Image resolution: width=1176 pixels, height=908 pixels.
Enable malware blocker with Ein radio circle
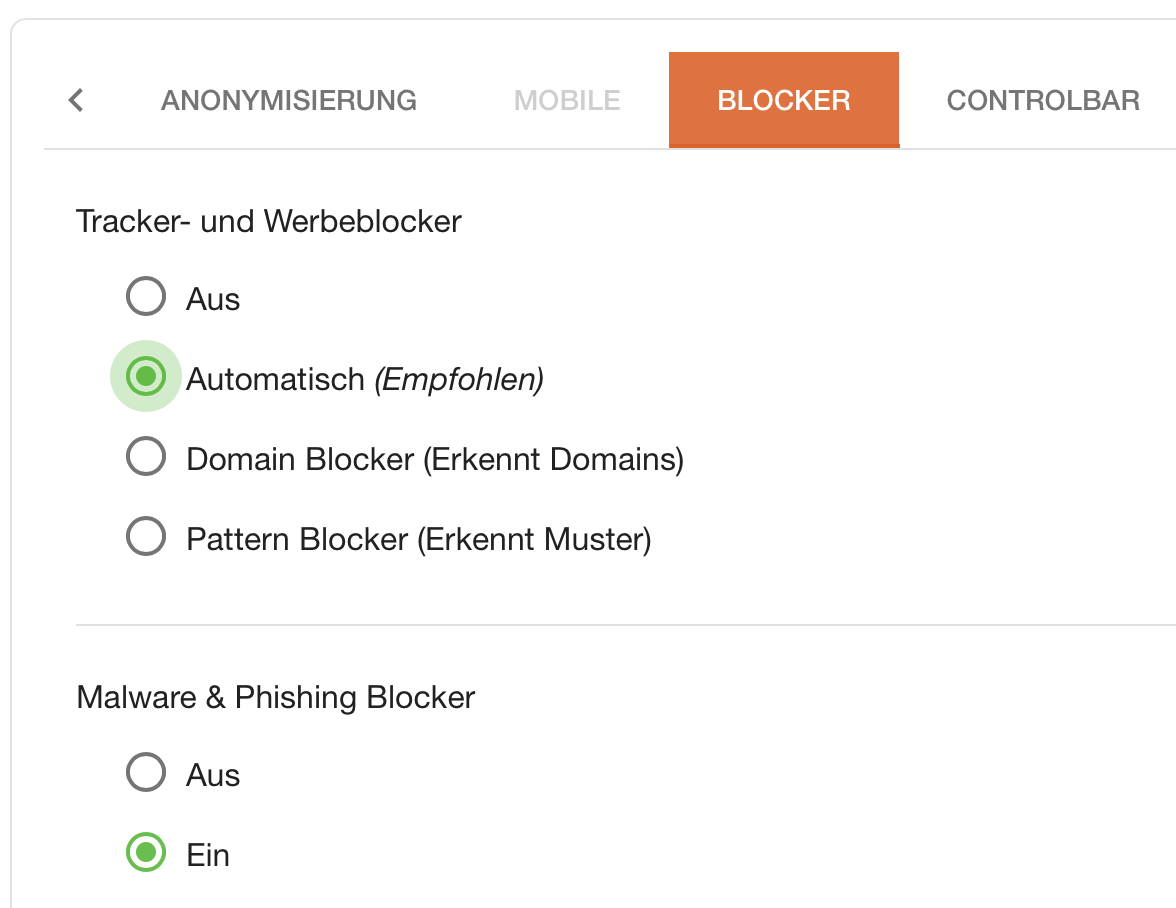pos(146,853)
